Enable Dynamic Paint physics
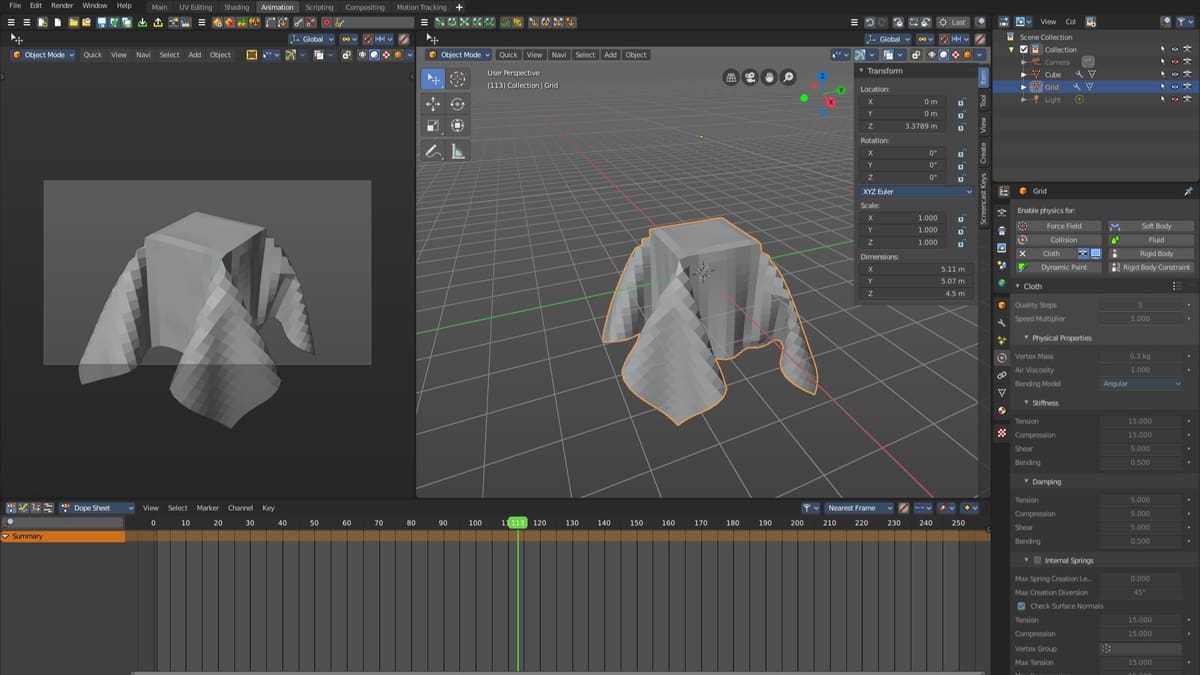The height and width of the screenshot is (675, 1200). [x=1059, y=268]
